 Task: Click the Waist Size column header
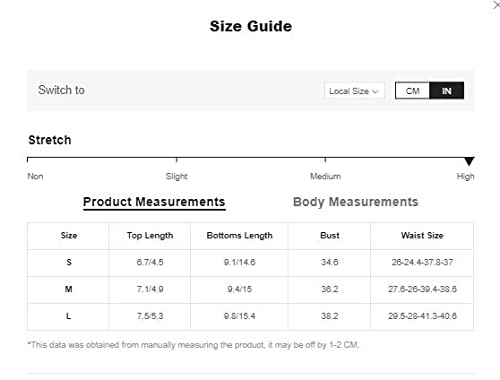tap(422, 235)
